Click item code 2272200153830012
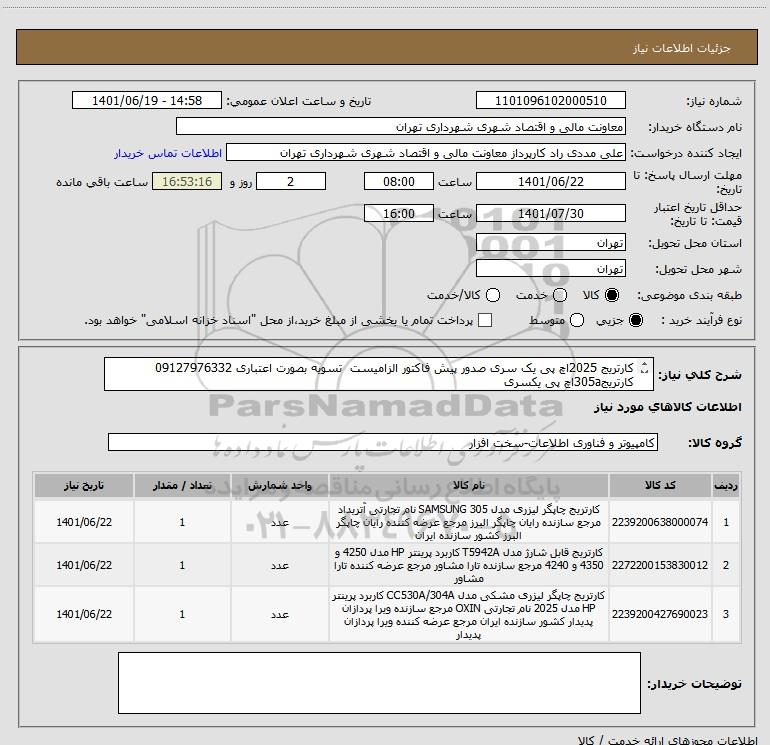The height and width of the screenshot is (745, 770). point(660,565)
